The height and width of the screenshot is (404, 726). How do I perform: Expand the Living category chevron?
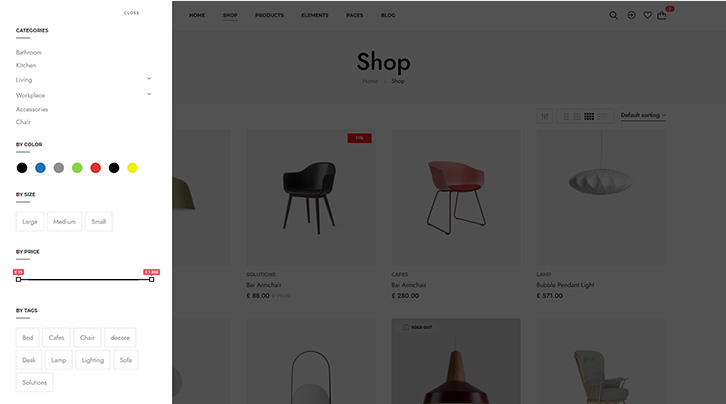click(x=149, y=79)
